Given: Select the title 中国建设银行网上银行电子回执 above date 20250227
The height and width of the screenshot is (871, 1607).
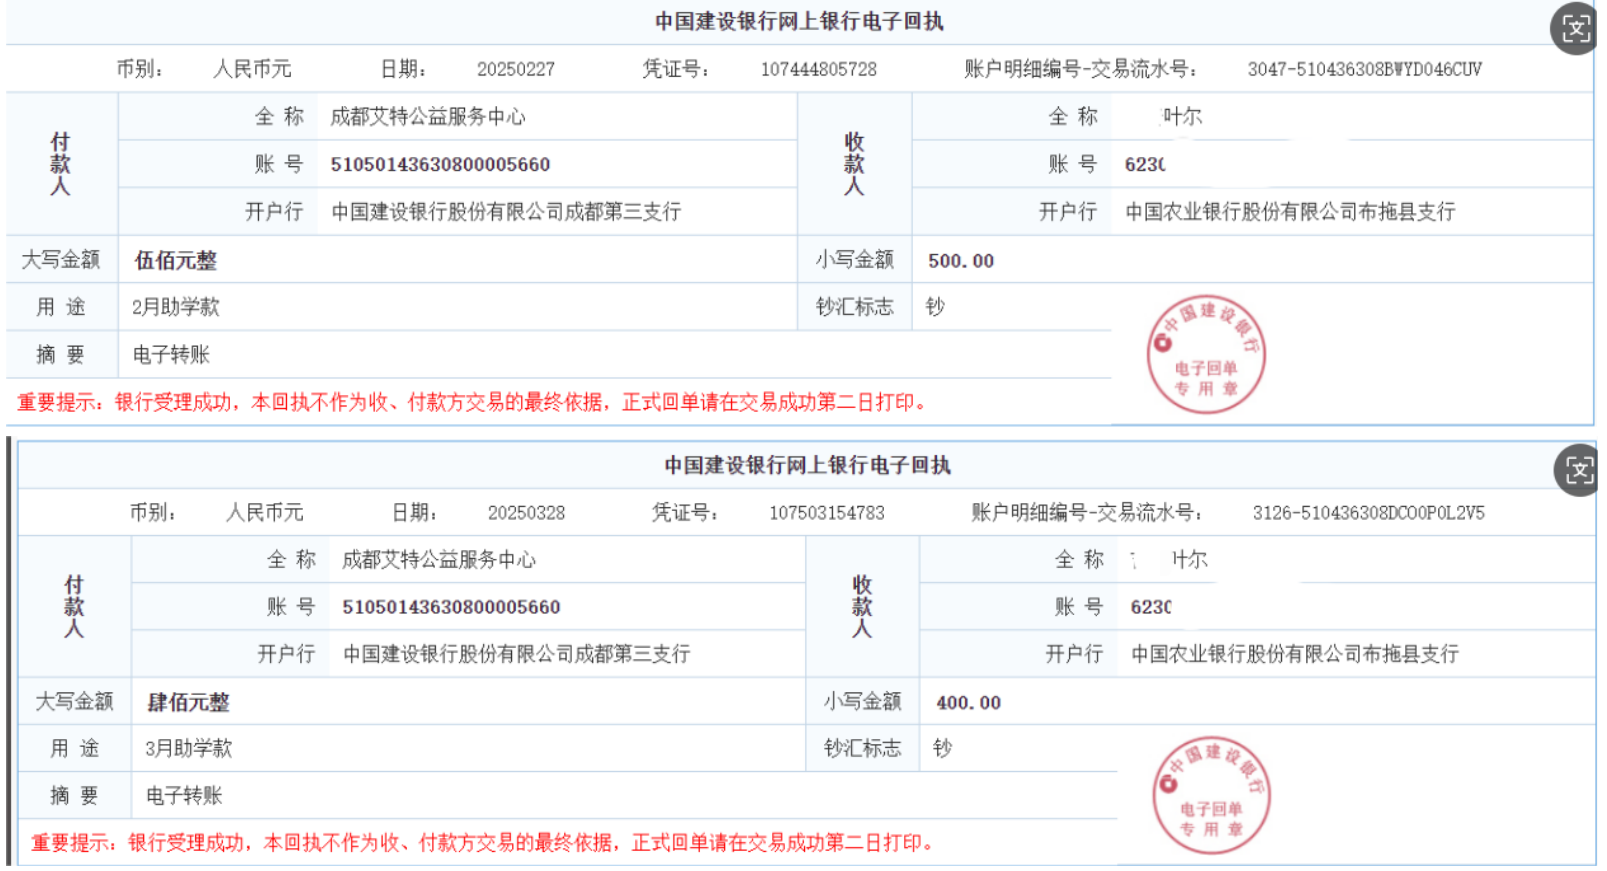Looking at the screenshot, I should click(x=799, y=21).
